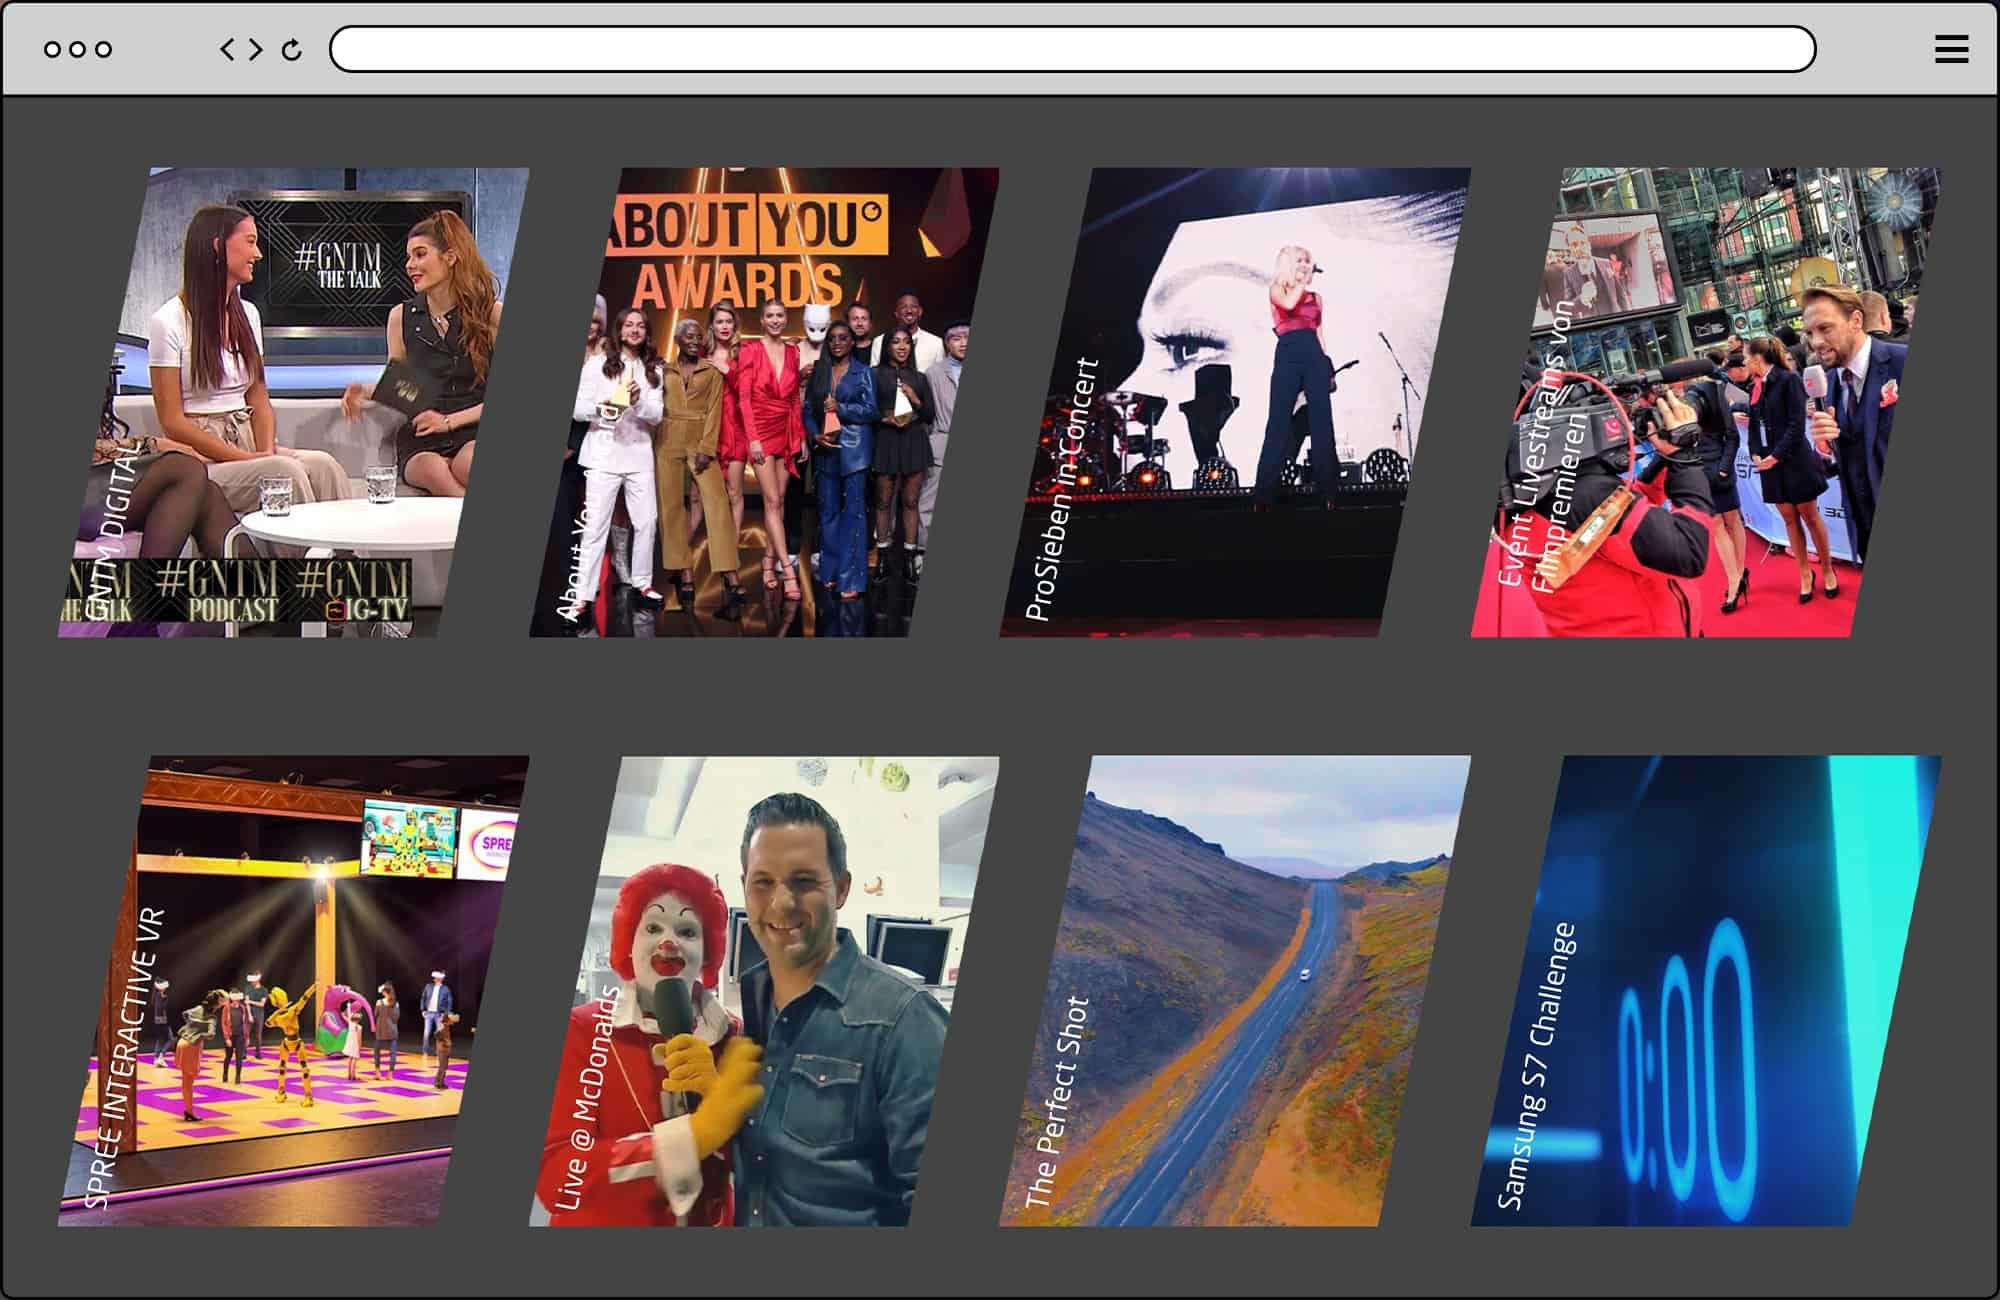Select the ProSieben in Concert tile
The height and width of the screenshot is (1300, 2000).
pos(1235,402)
